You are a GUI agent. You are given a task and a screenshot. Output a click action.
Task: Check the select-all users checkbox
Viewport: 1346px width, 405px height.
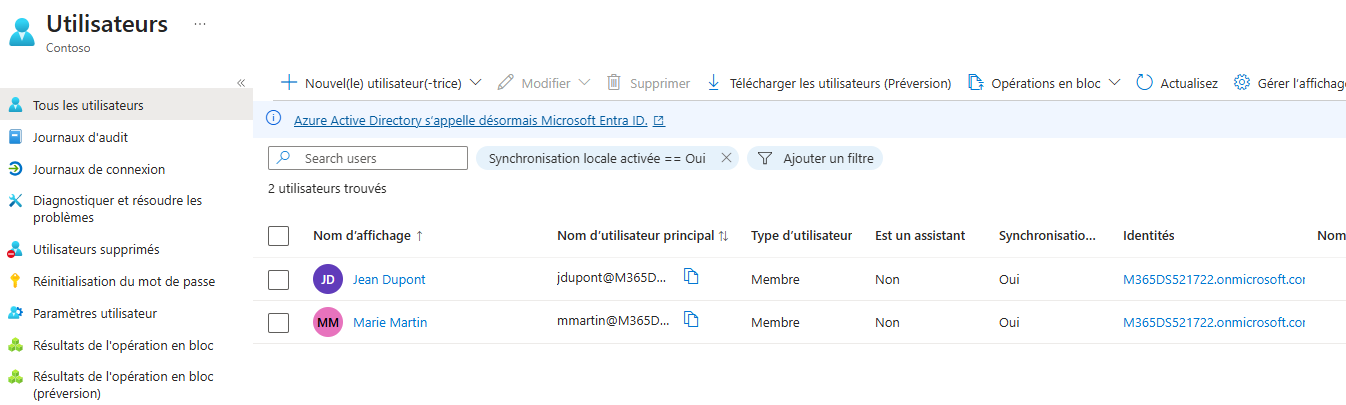tap(279, 236)
